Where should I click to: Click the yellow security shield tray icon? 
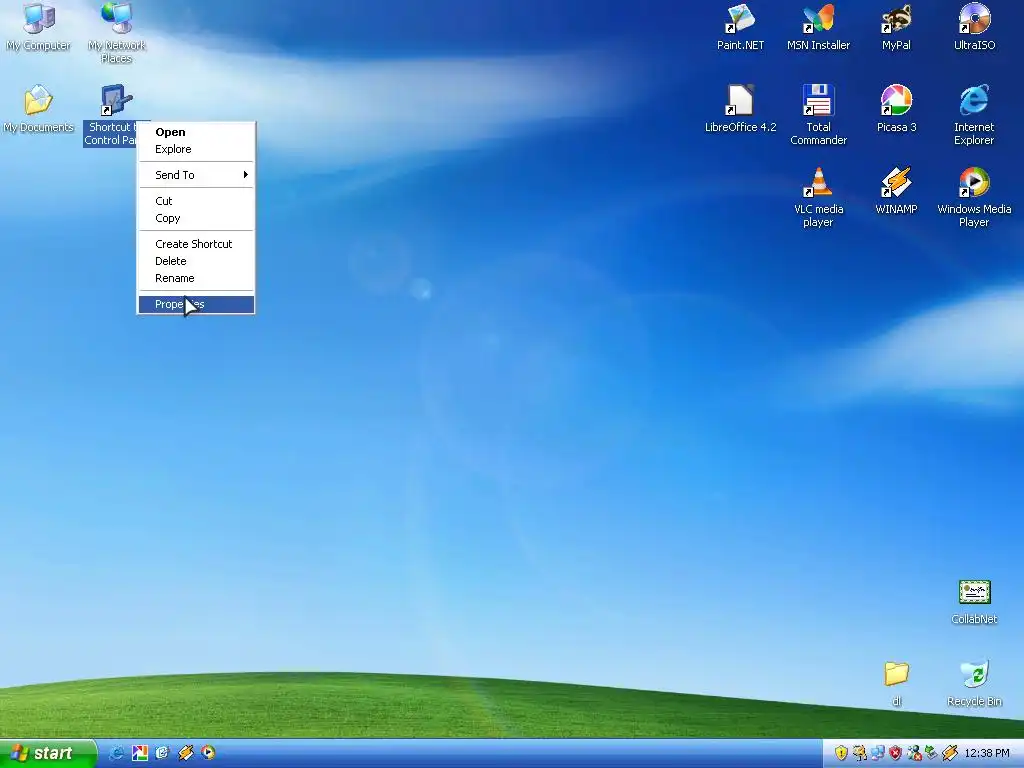coord(841,753)
